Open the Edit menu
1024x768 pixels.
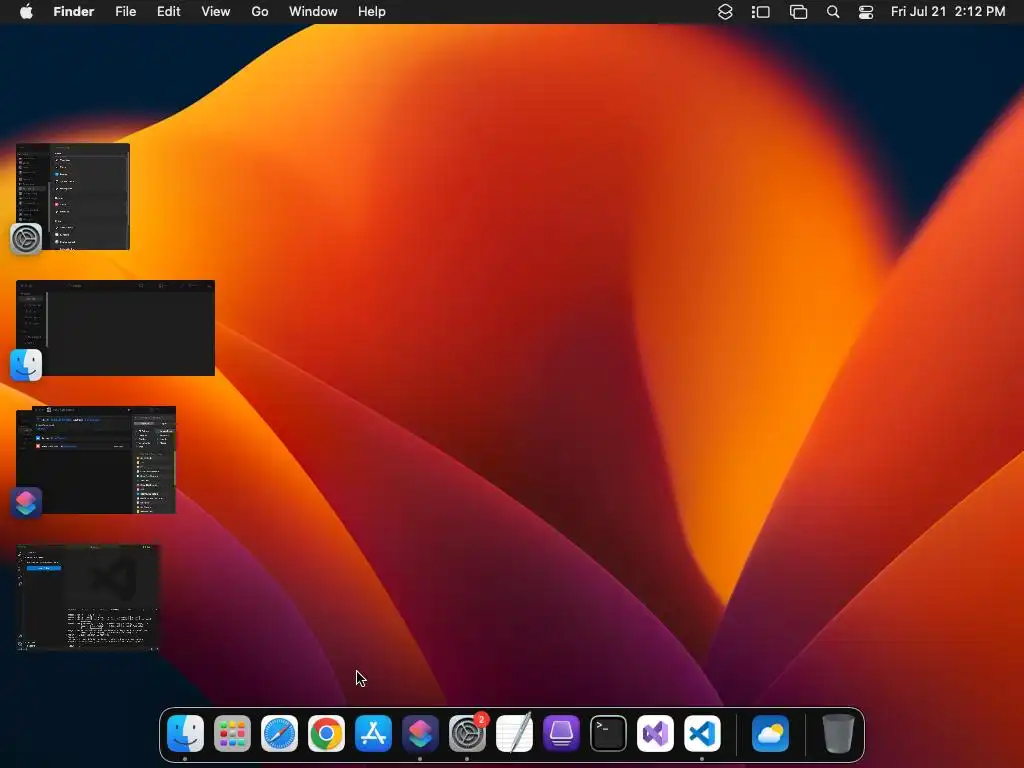pos(168,12)
